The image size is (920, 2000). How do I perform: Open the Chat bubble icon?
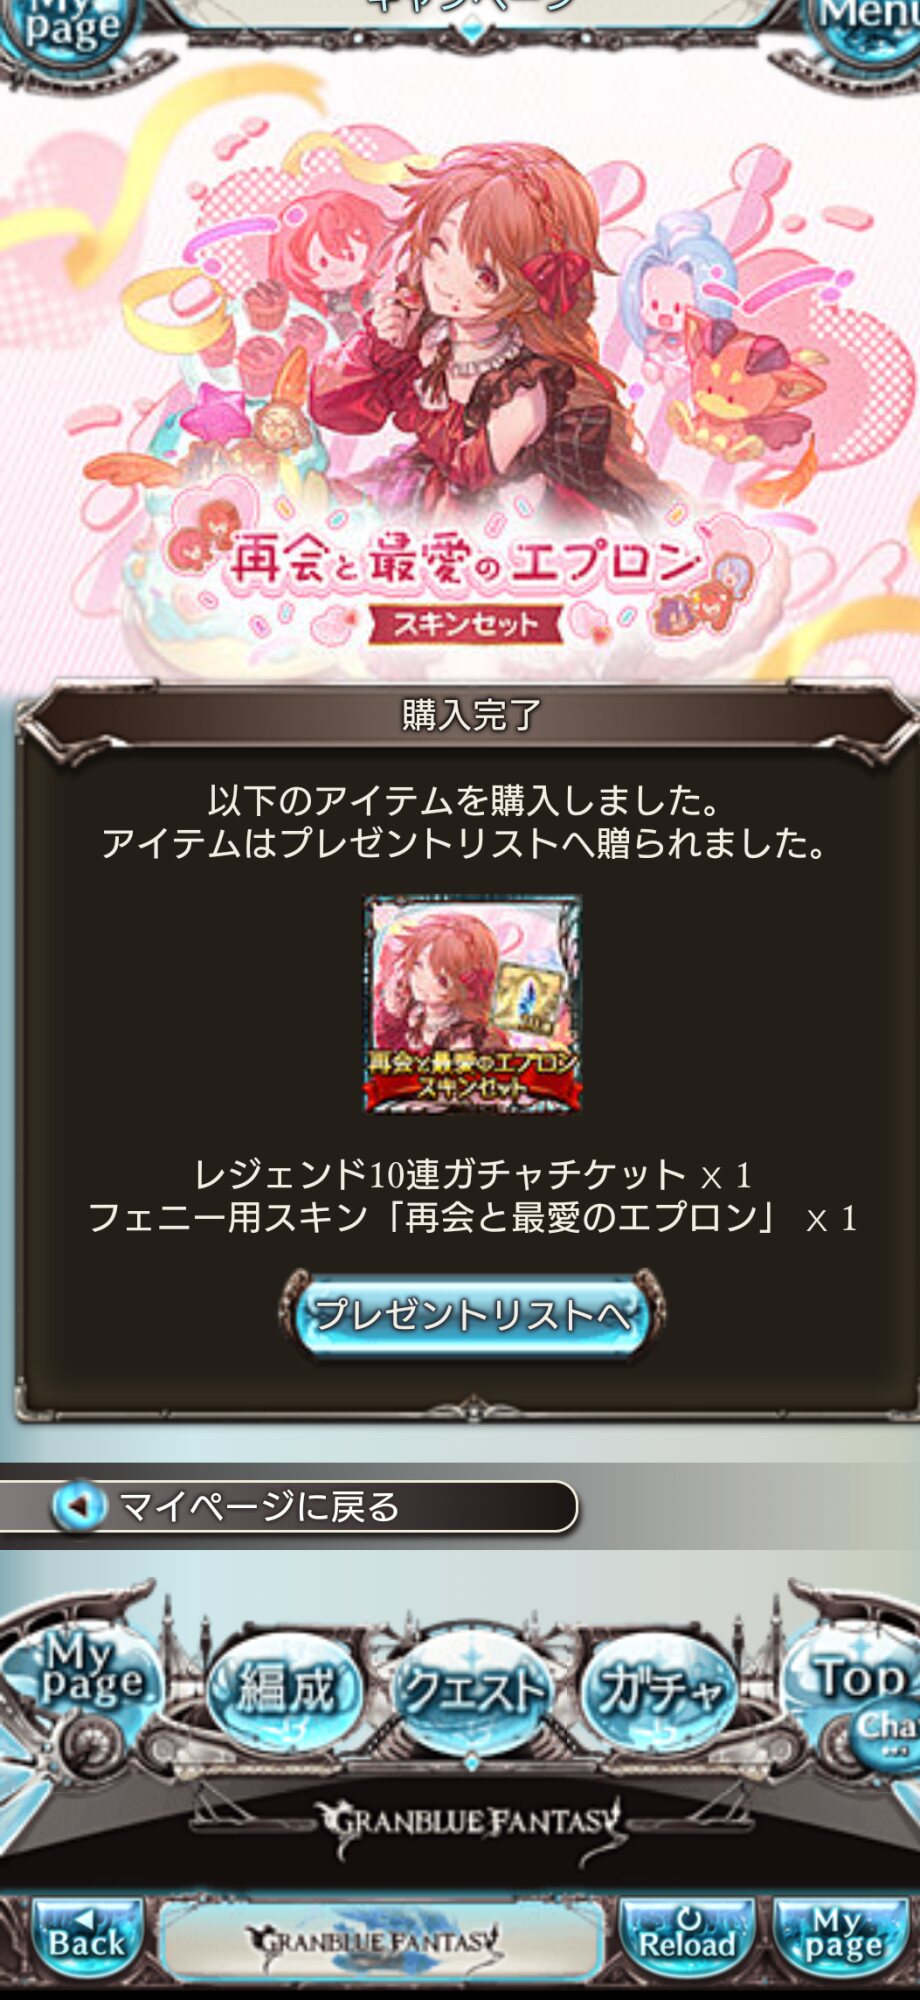(886, 1734)
